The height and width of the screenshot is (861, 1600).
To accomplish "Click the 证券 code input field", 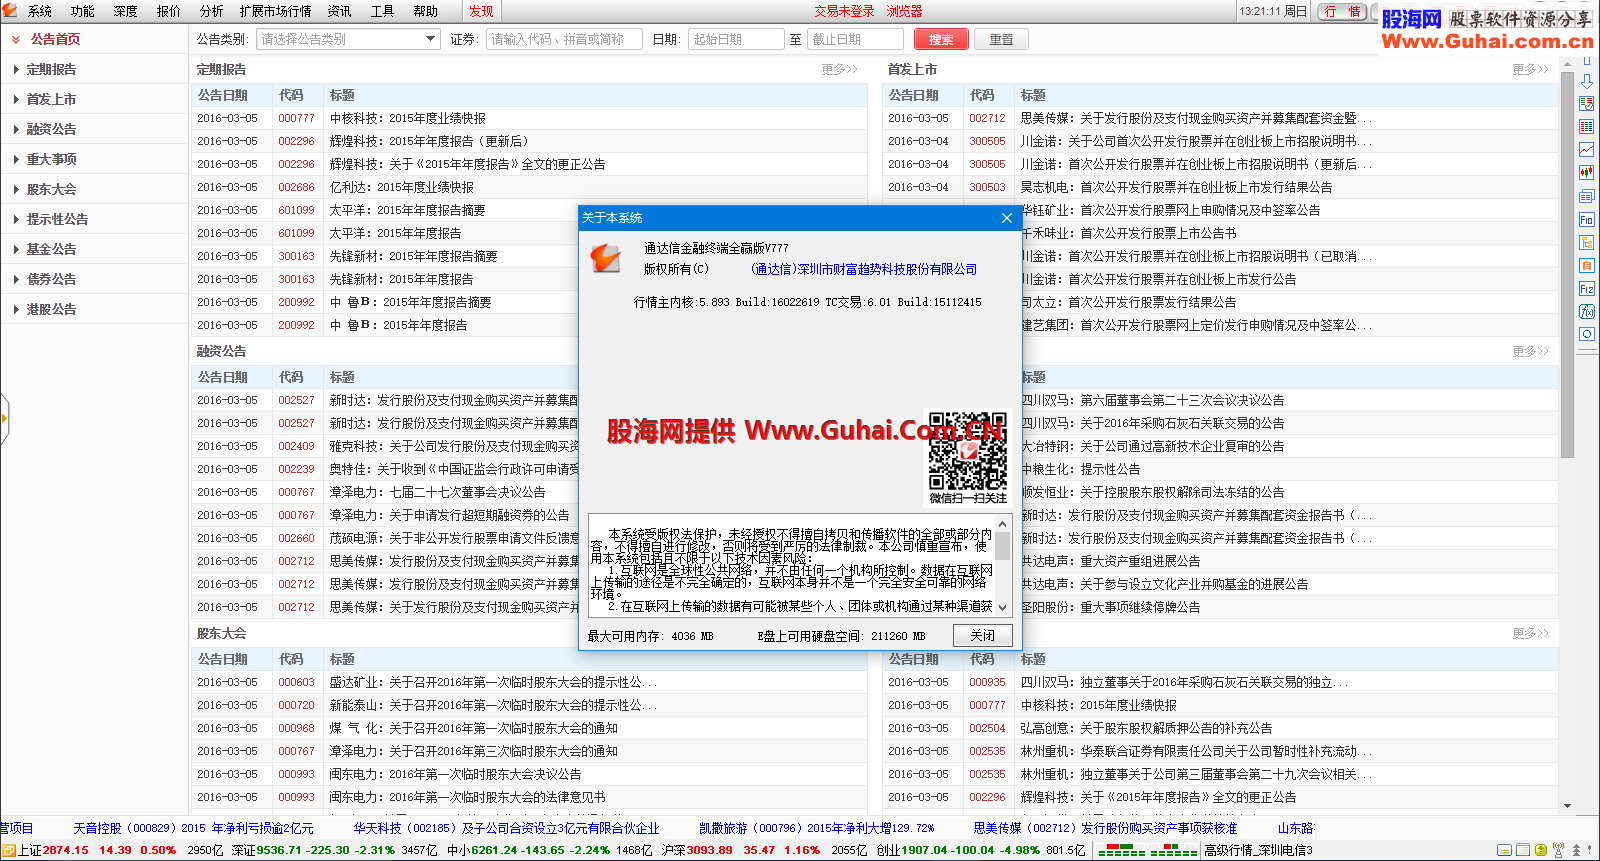I will pyautogui.click(x=564, y=39).
